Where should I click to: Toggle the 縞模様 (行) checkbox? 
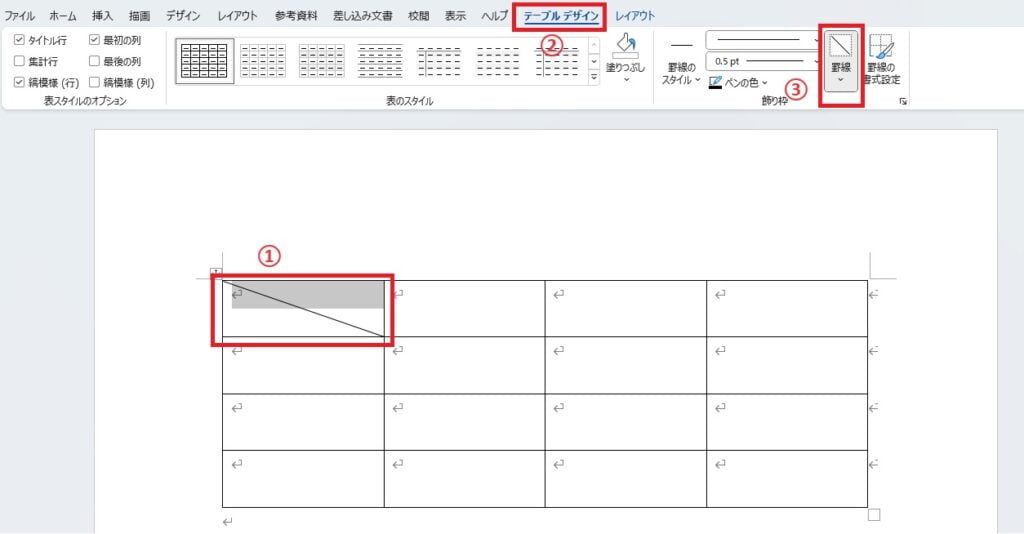[19, 82]
